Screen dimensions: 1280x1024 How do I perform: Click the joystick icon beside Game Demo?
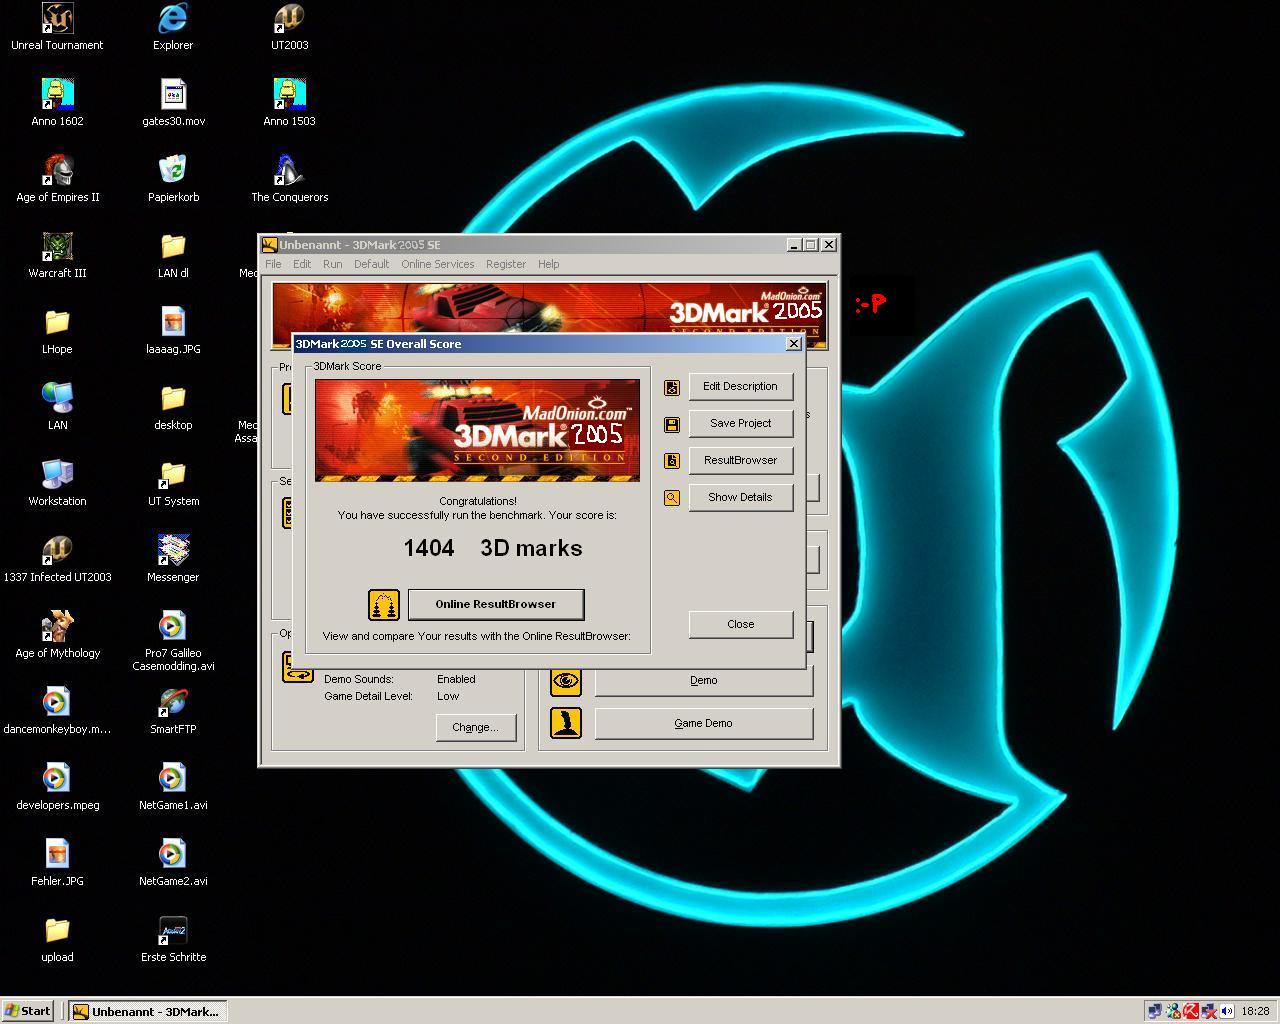(566, 723)
